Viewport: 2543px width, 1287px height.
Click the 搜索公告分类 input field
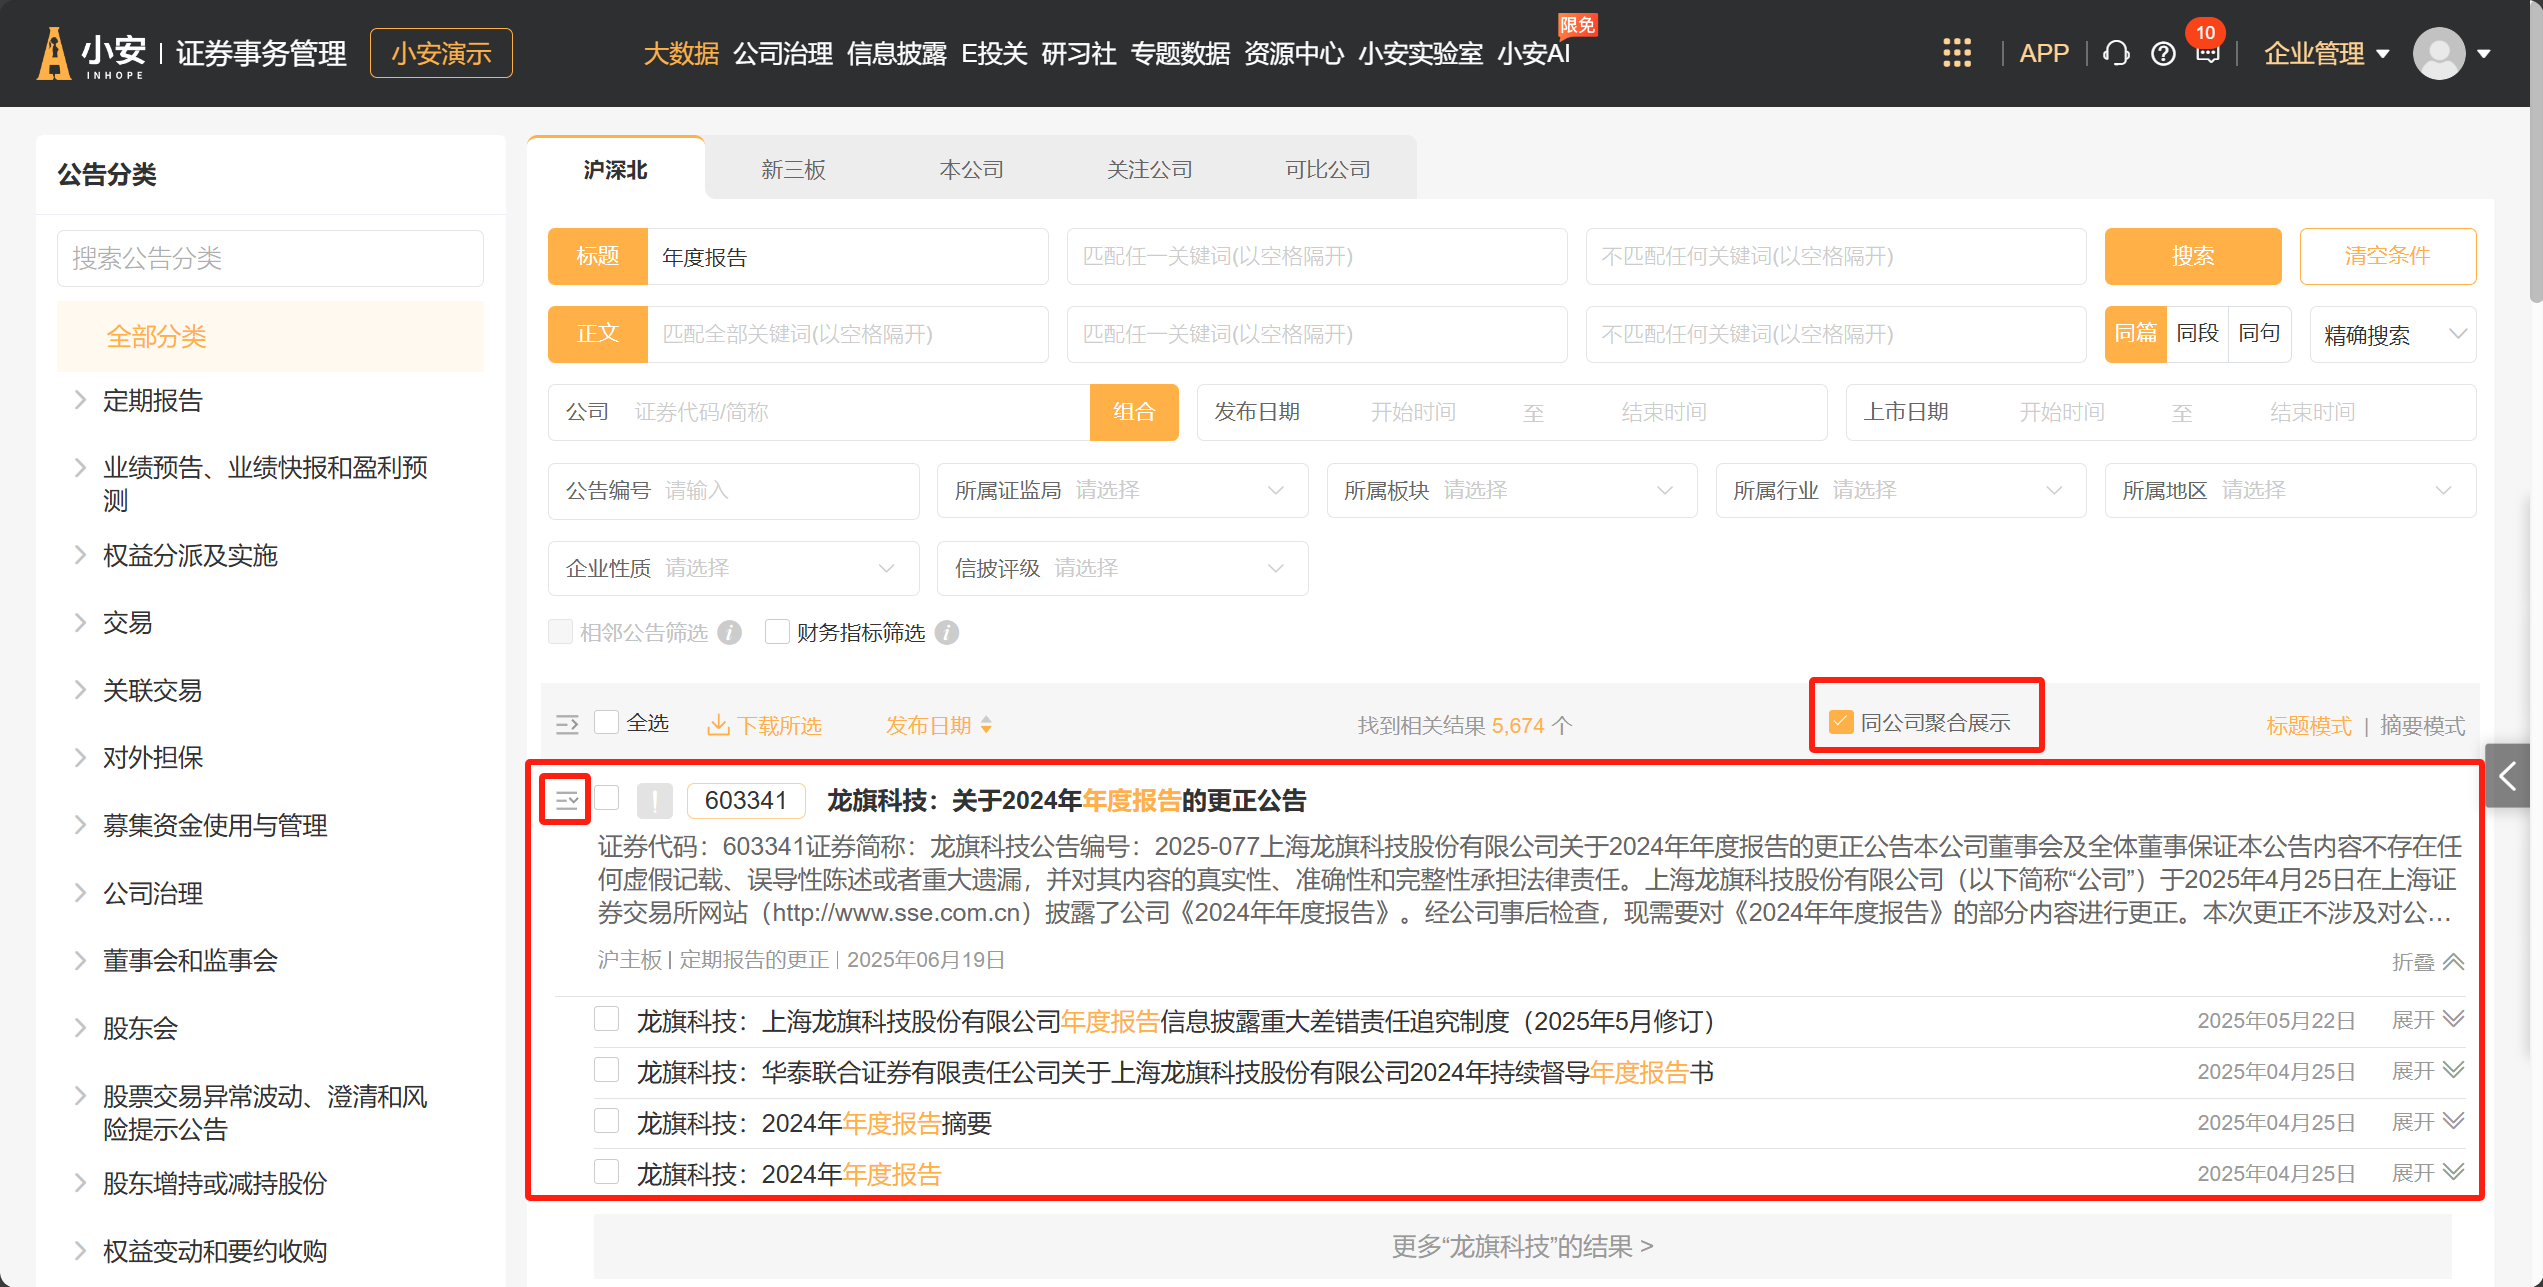270,258
